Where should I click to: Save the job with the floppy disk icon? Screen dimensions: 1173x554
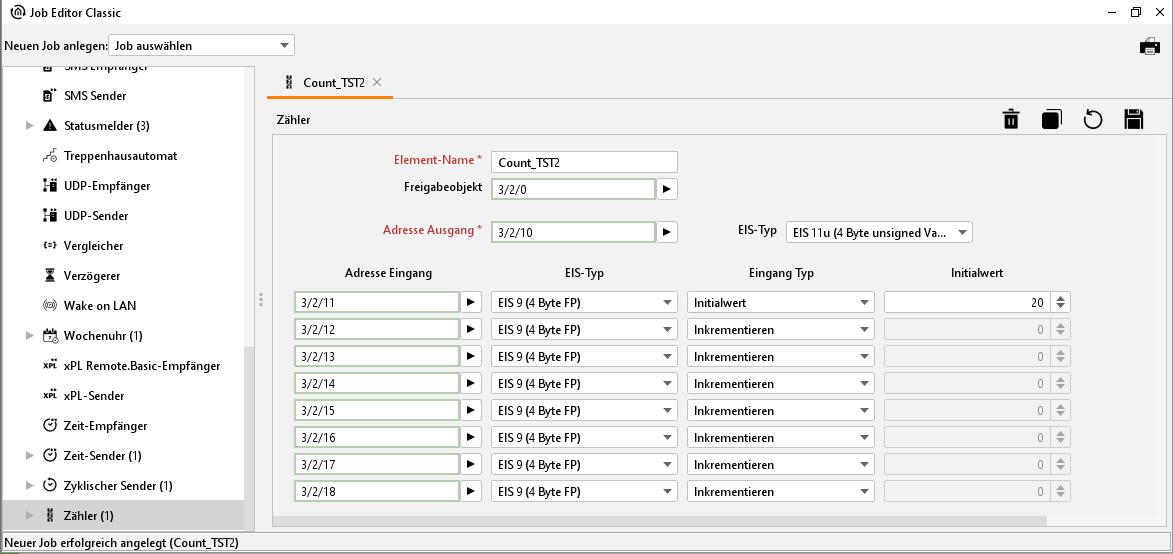point(1134,120)
